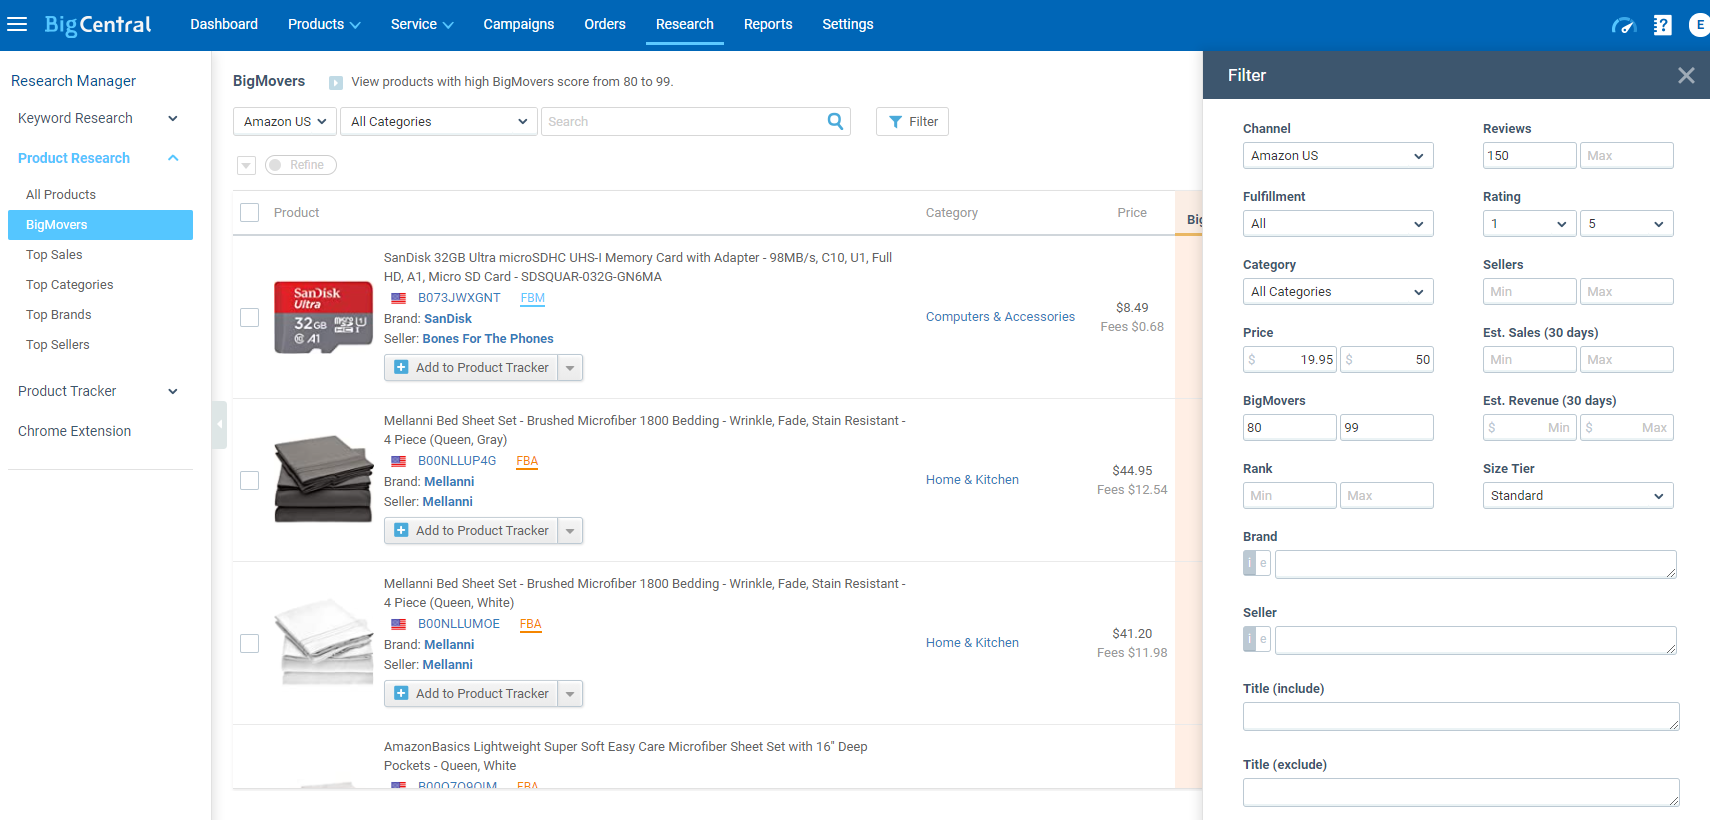Screen dimensions: 1710x820
Task: Expand SanDisk Add to Product Tracker arrow
Action: [x=570, y=367]
